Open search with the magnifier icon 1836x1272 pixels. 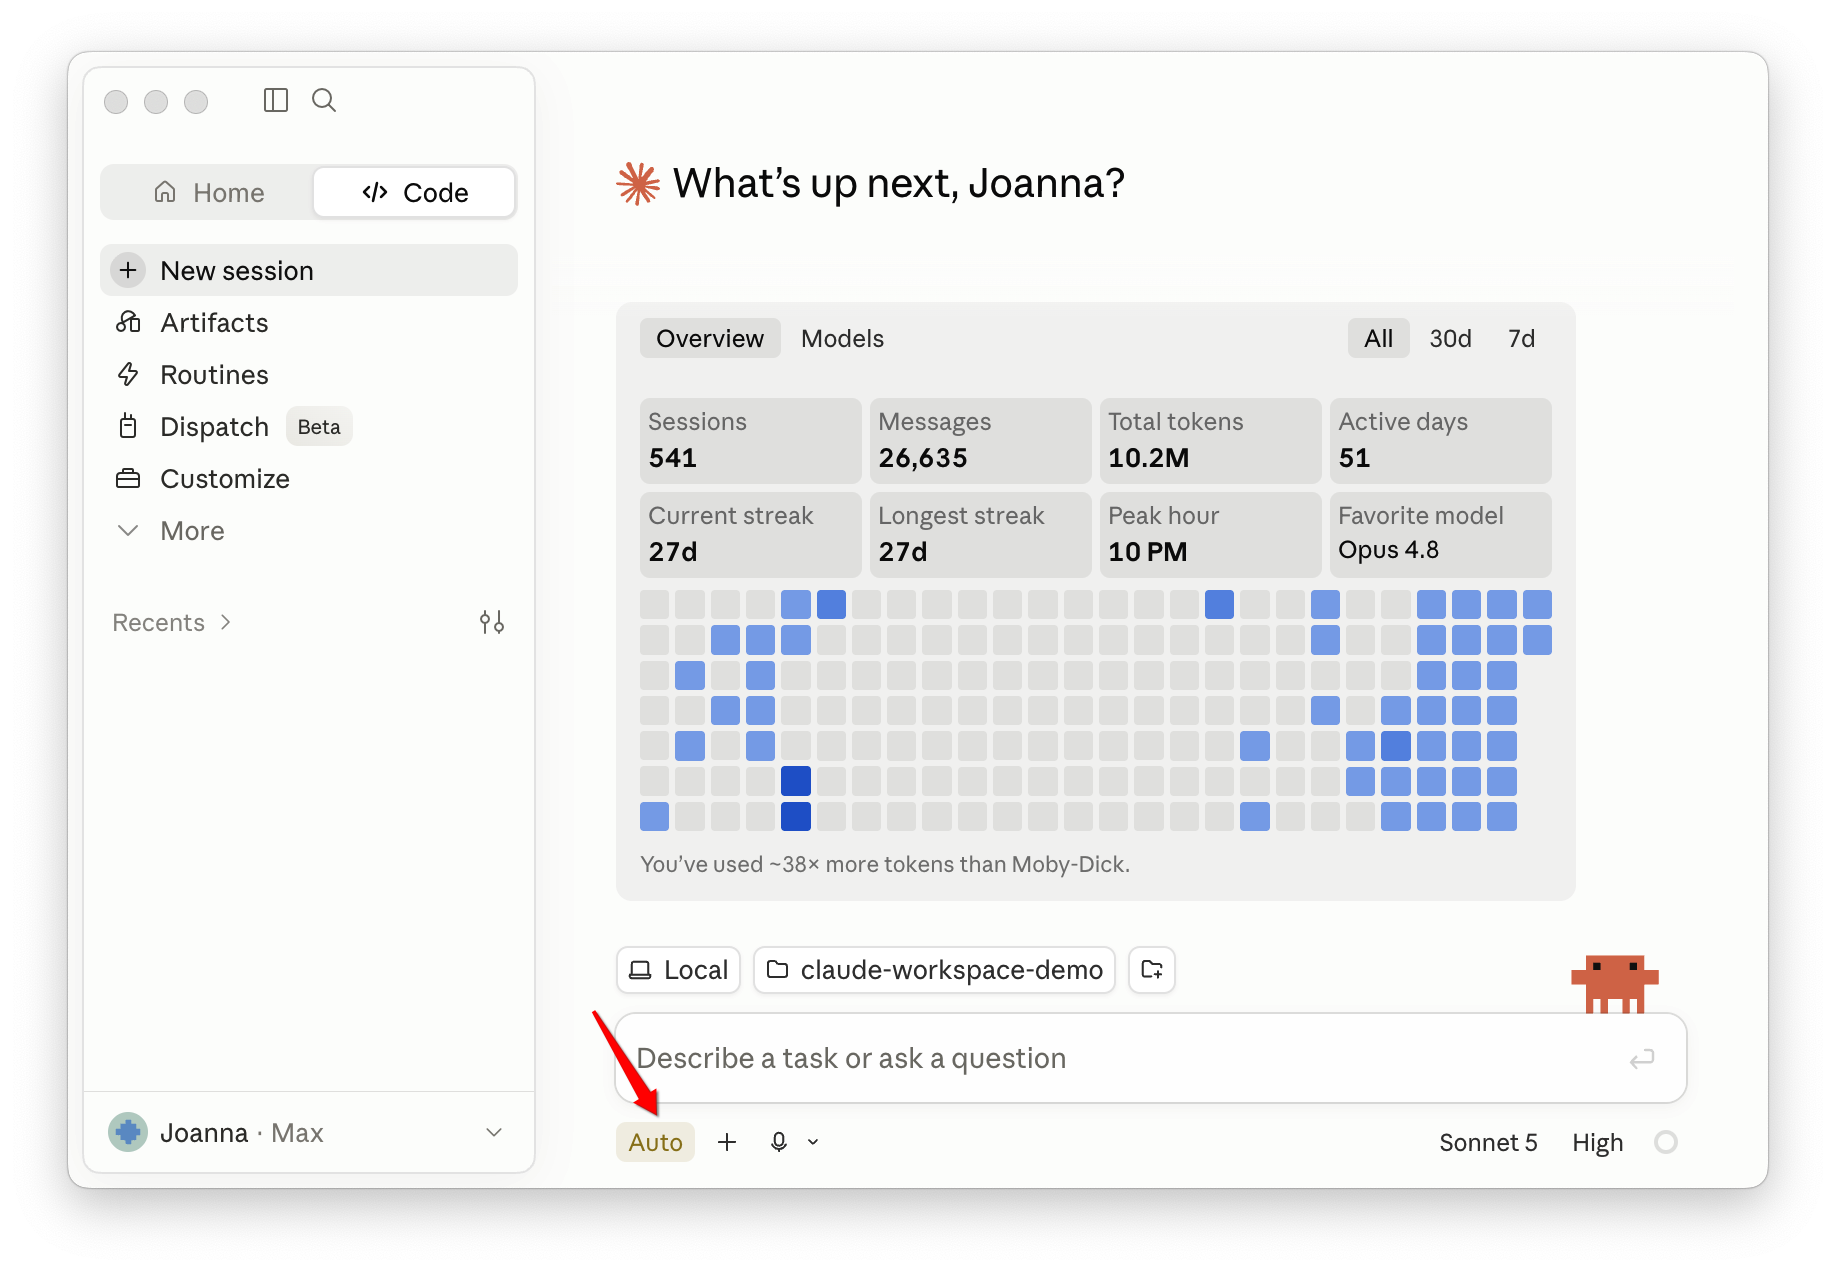(324, 100)
